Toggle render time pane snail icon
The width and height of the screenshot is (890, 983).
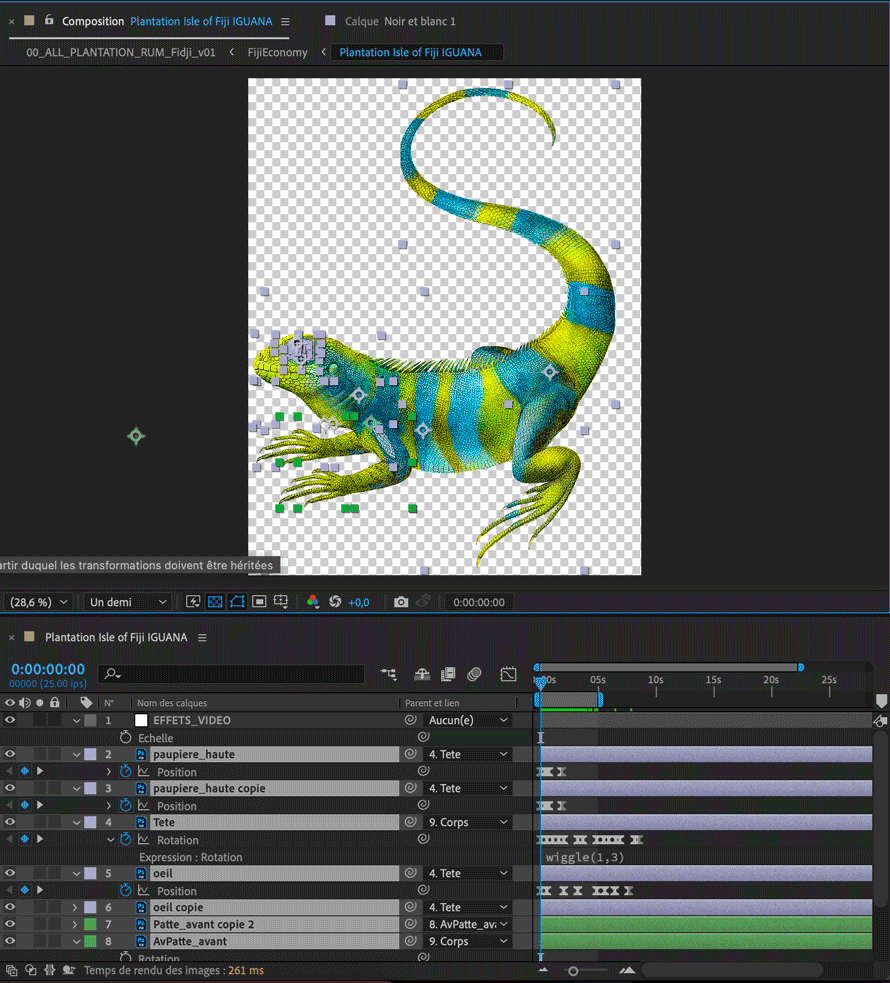(68, 970)
